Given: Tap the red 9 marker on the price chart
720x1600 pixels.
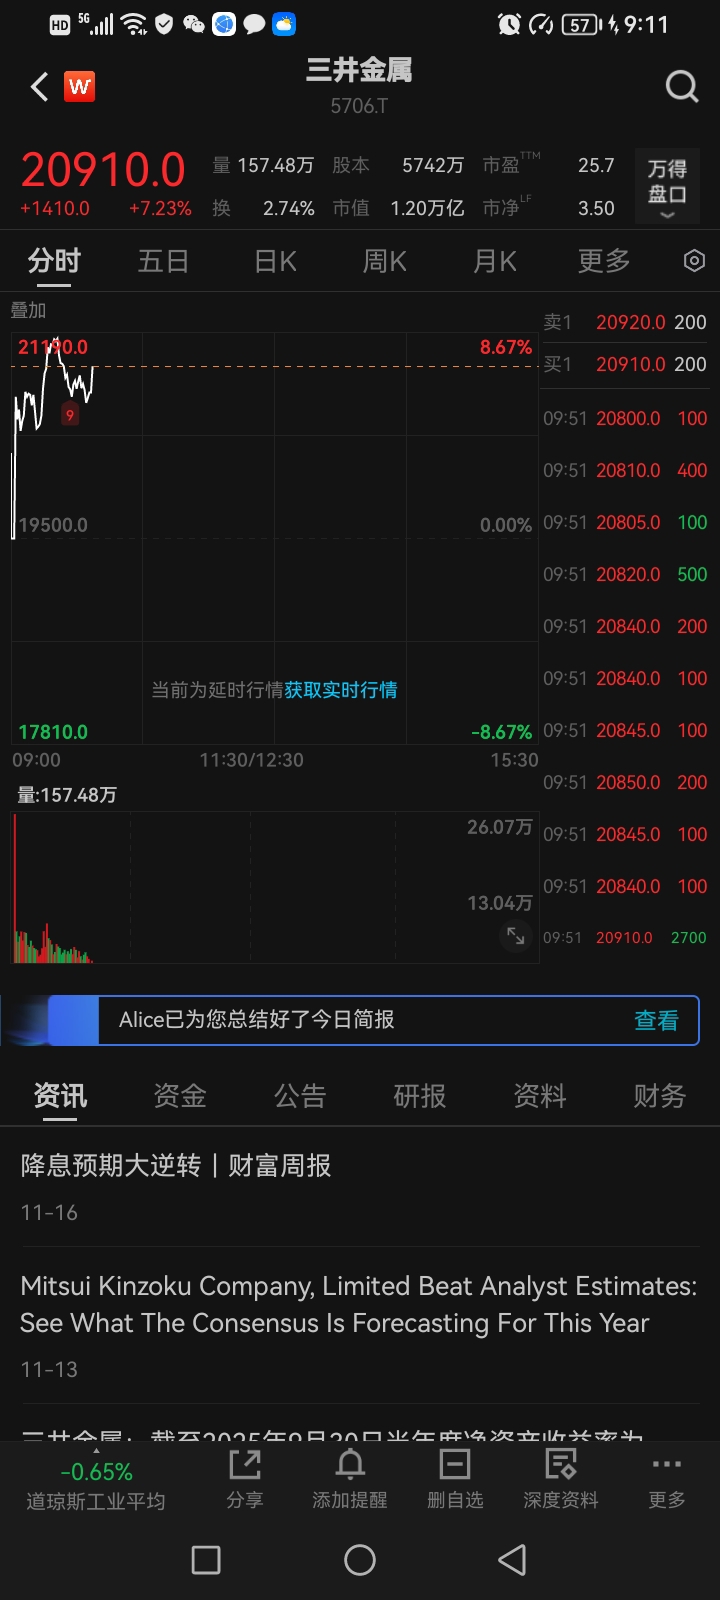Looking at the screenshot, I should [x=69, y=414].
